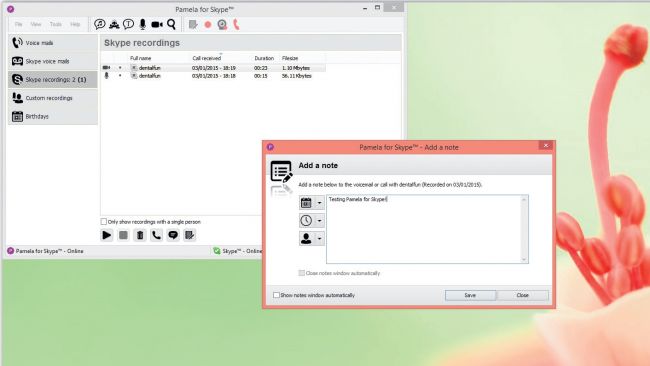Click the date cell 03/01/2015 - 18:19
Screen dimensions: 650x366
(x=213, y=68)
